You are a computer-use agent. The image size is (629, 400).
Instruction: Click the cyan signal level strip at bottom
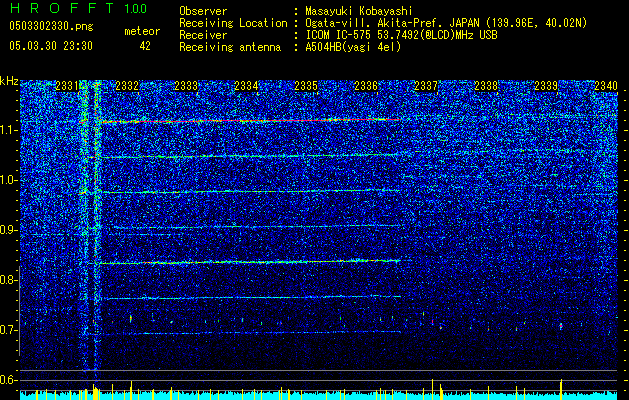pos(319,395)
